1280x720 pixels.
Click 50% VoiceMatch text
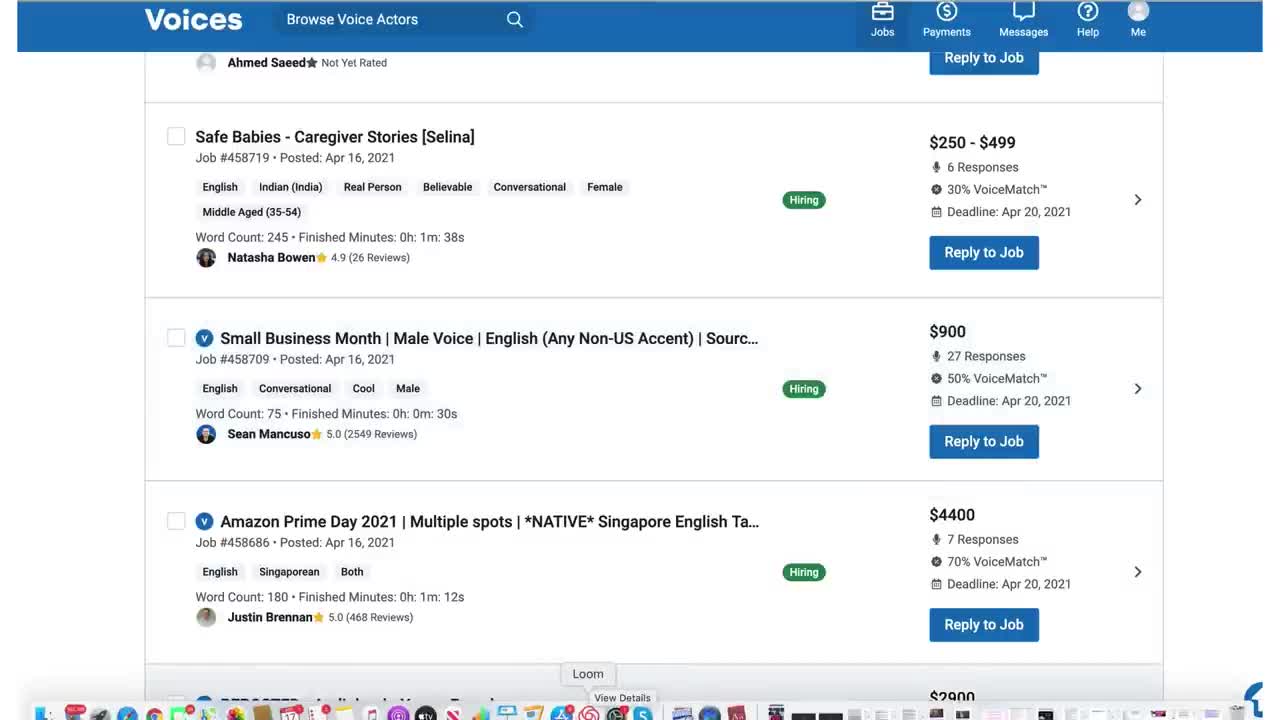[x=997, y=378]
